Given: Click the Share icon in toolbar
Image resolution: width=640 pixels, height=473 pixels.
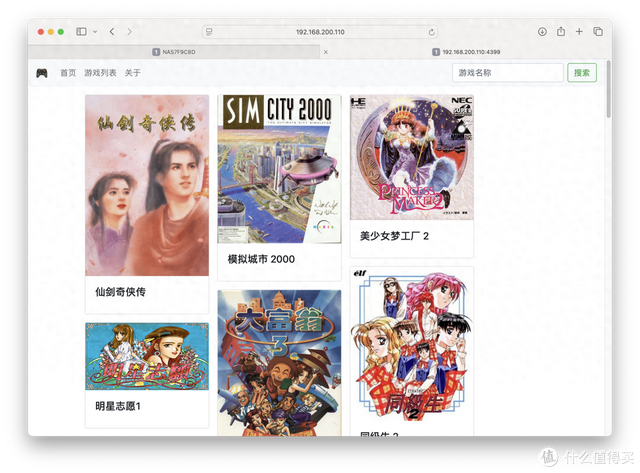Looking at the screenshot, I should (561, 31).
